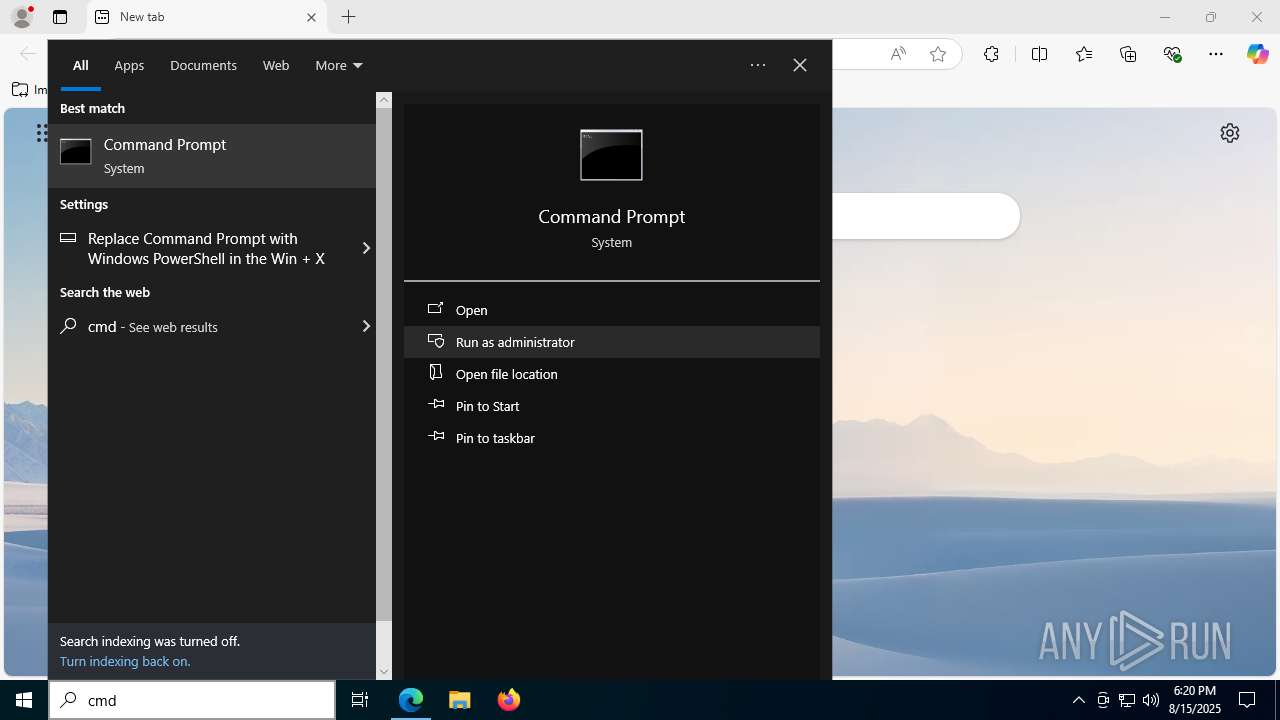Close the search panel with X
1280x720 pixels.
[800, 65]
